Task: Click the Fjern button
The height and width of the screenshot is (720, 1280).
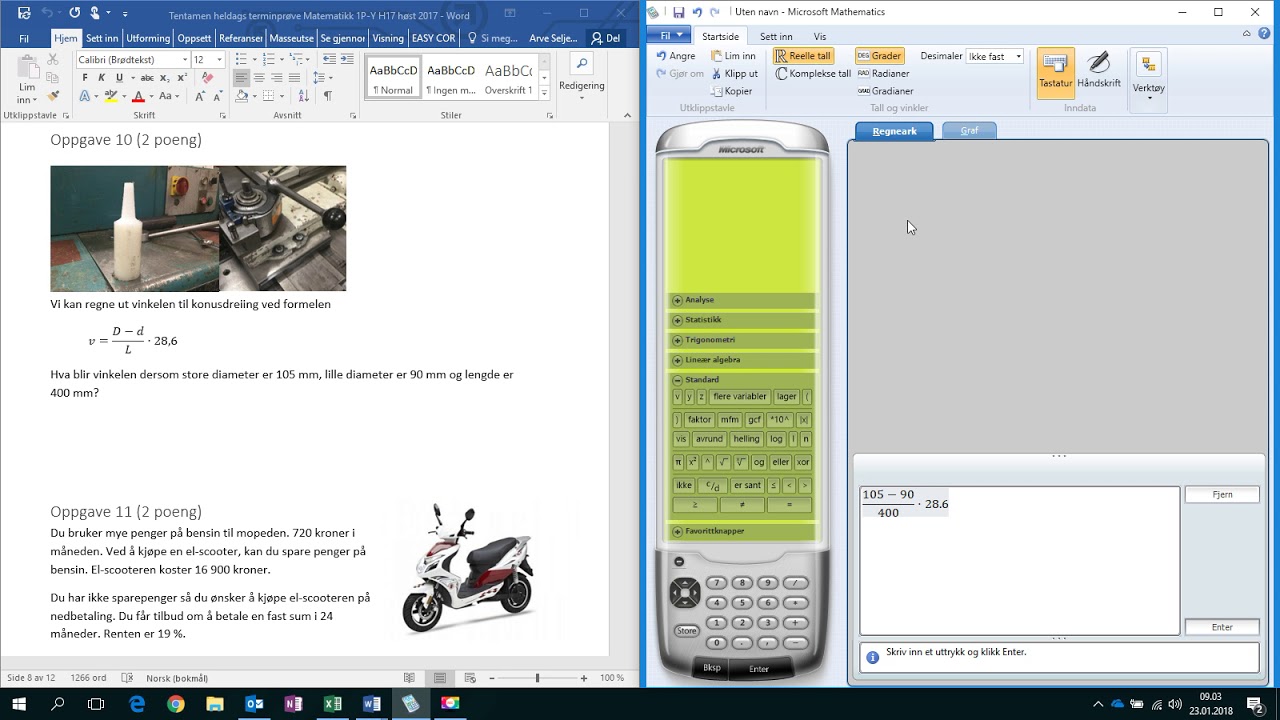Action: (1222, 494)
